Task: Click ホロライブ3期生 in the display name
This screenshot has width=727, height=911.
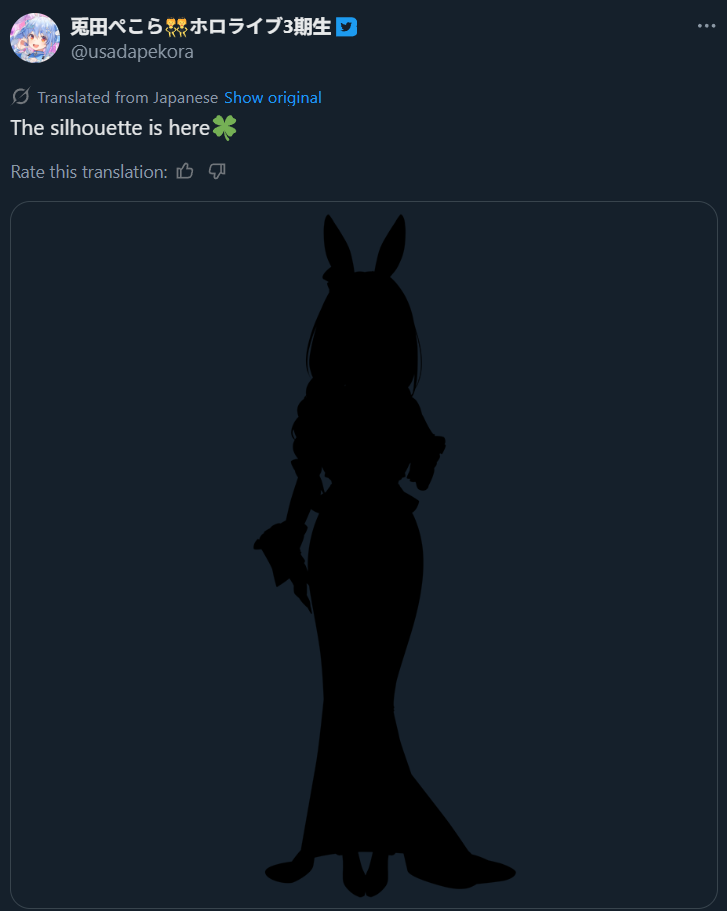Action: [x=260, y=27]
